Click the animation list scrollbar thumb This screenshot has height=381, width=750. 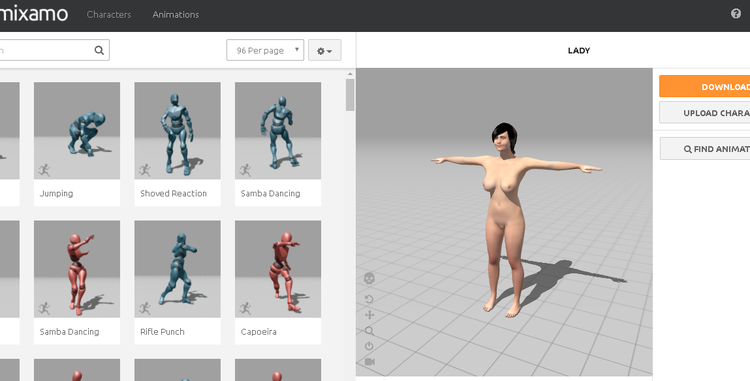(x=350, y=95)
